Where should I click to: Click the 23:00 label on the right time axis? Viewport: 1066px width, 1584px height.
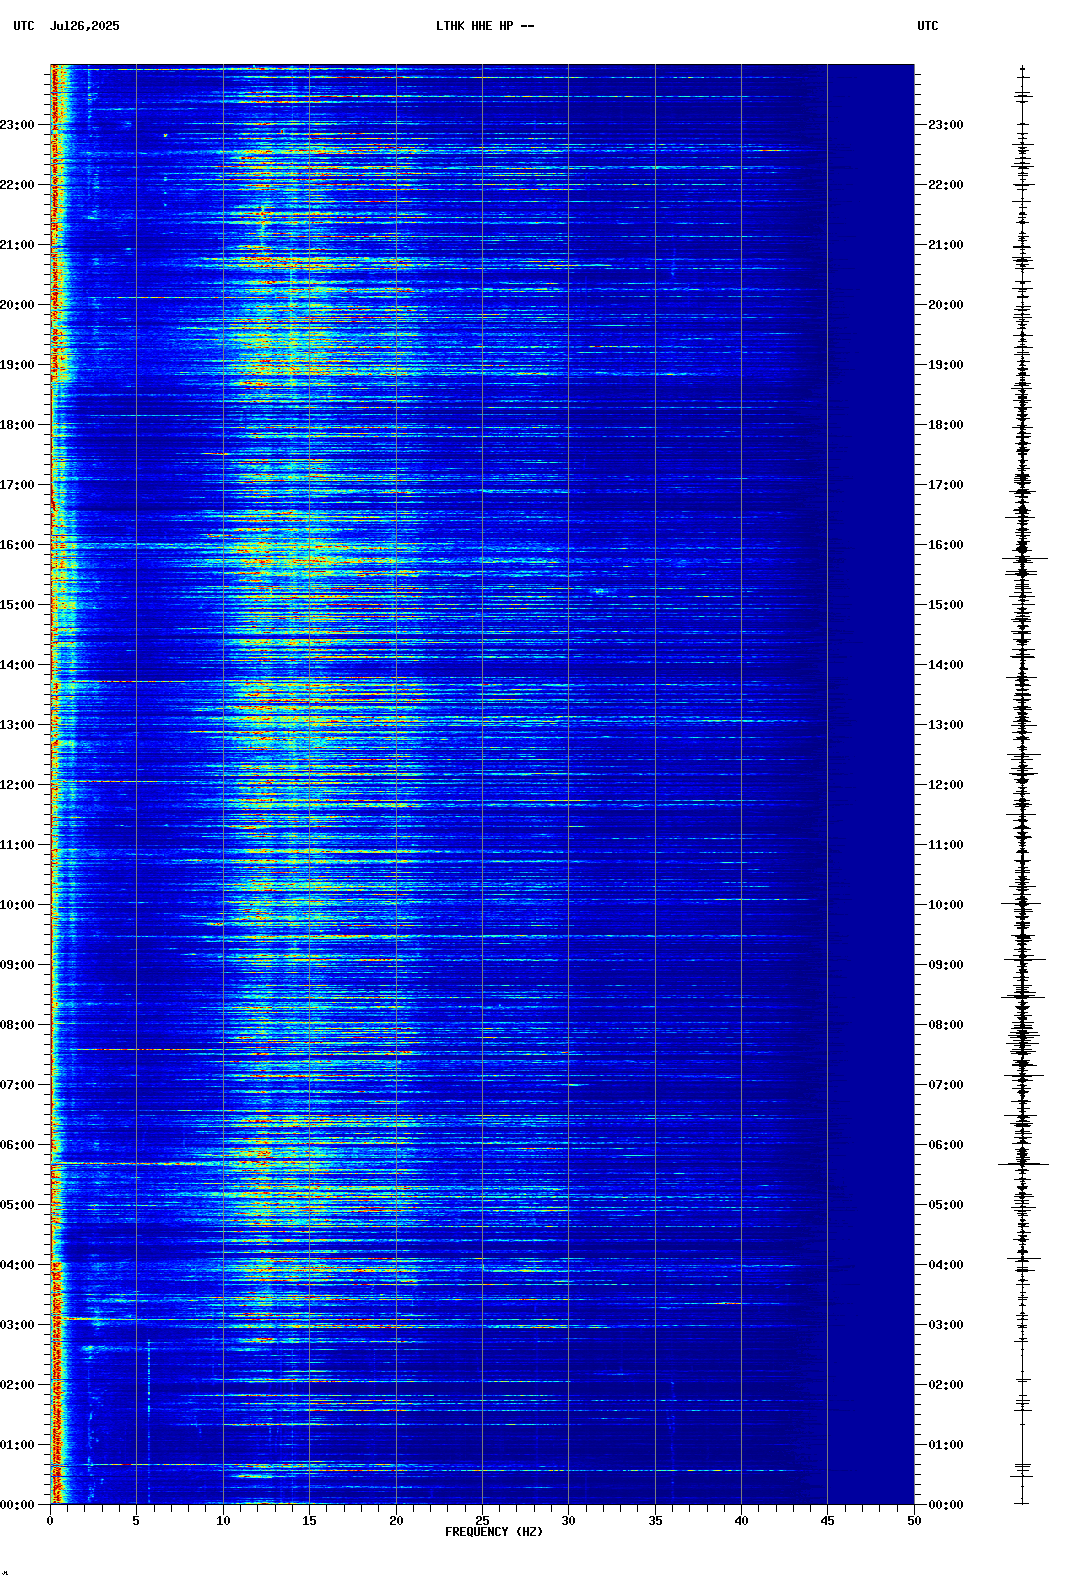pos(946,125)
